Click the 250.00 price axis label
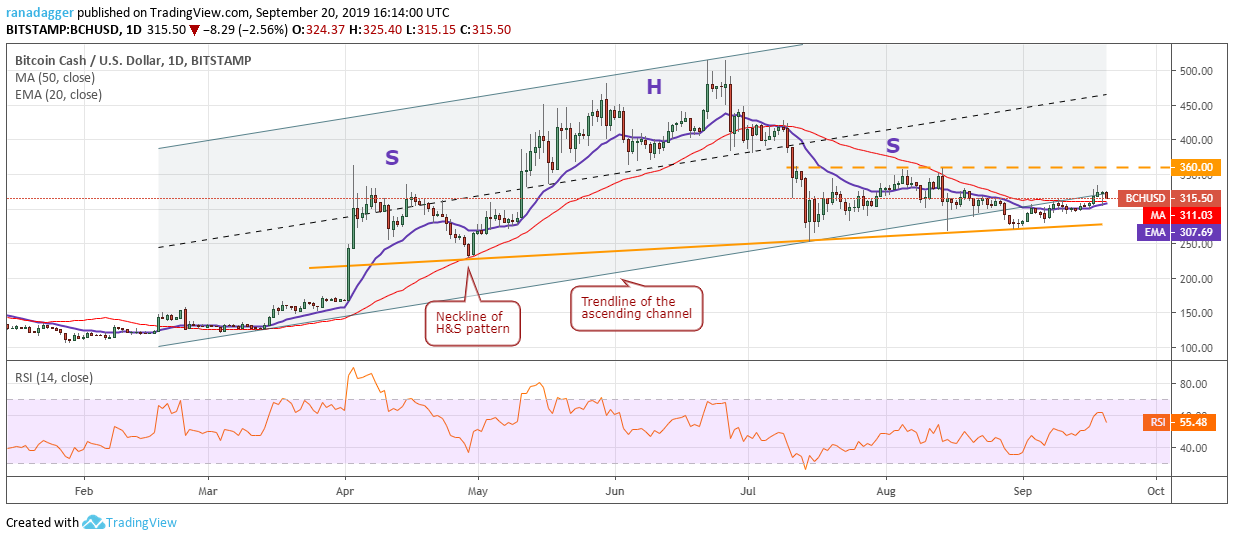 click(1196, 245)
